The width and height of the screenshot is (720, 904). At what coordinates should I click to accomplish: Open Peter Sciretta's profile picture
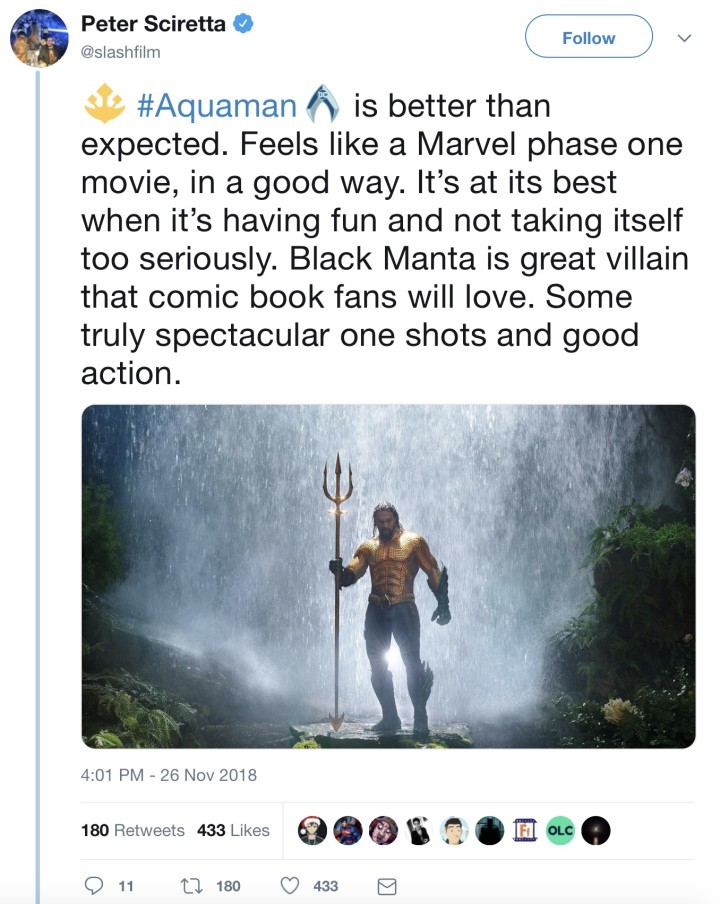pyautogui.click(x=36, y=39)
